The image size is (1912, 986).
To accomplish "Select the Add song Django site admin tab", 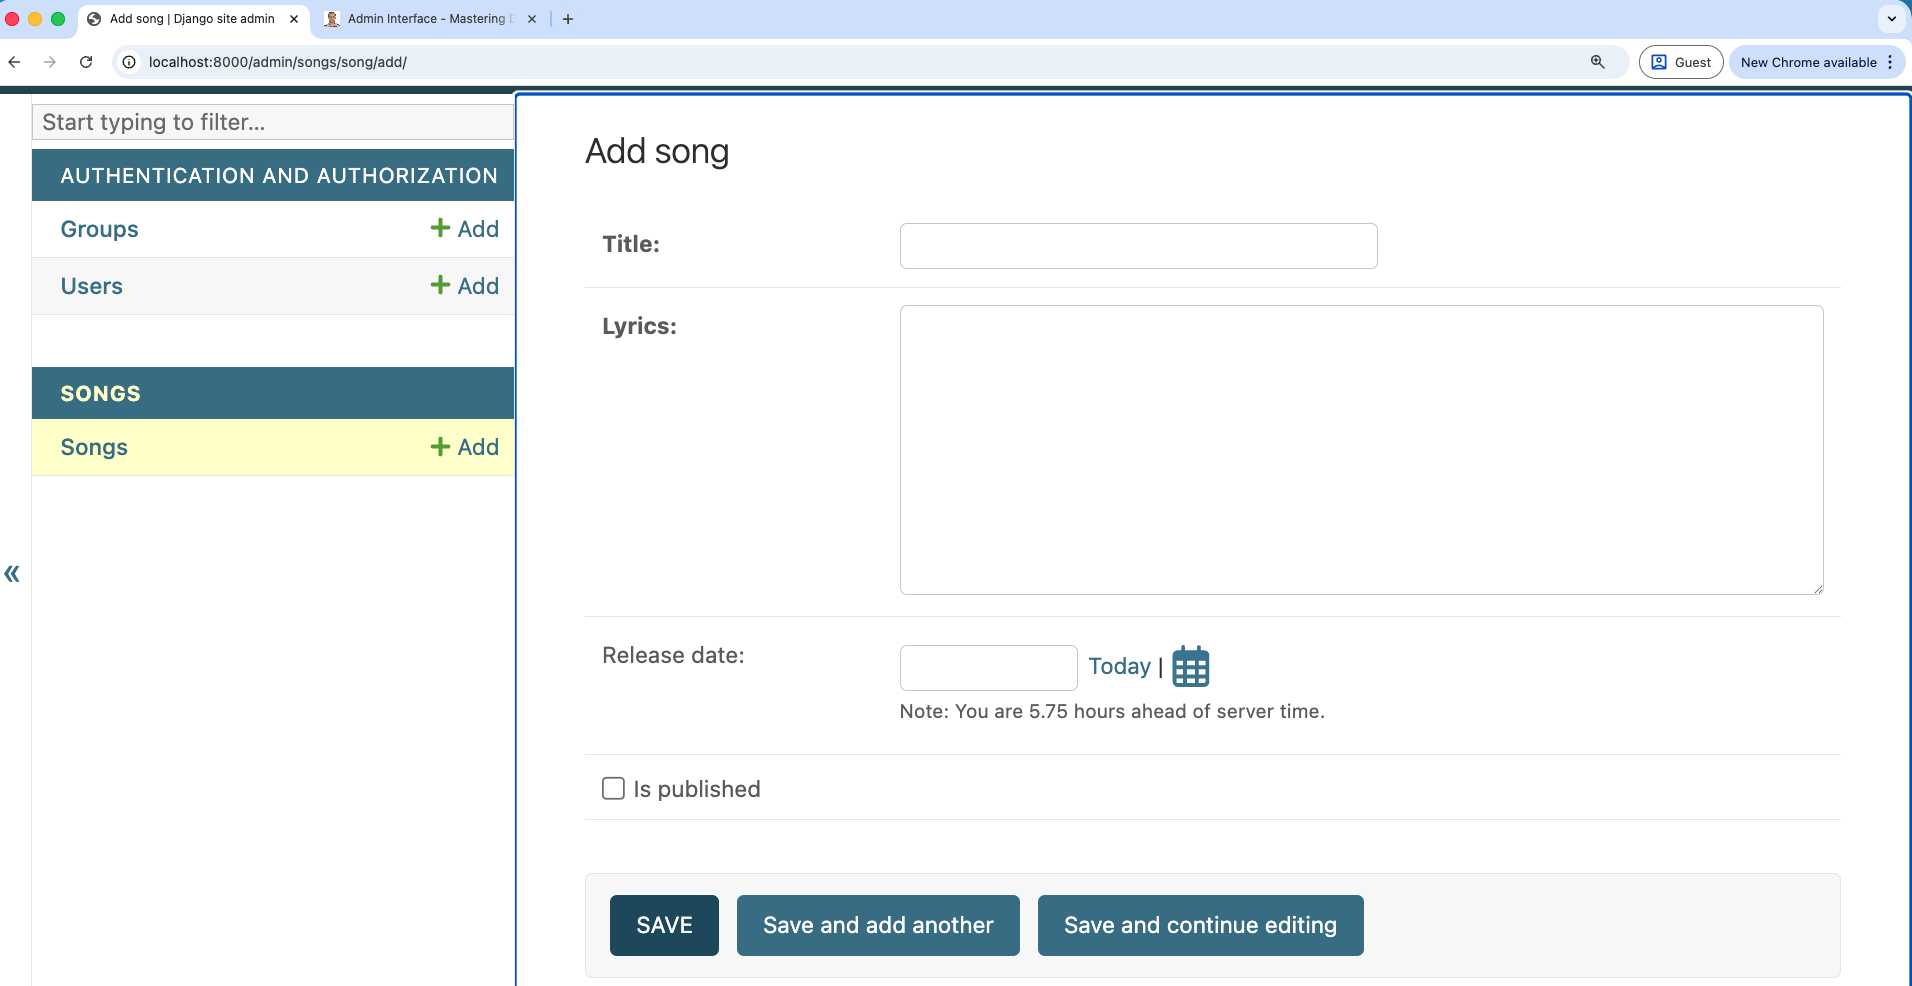I will (192, 19).
